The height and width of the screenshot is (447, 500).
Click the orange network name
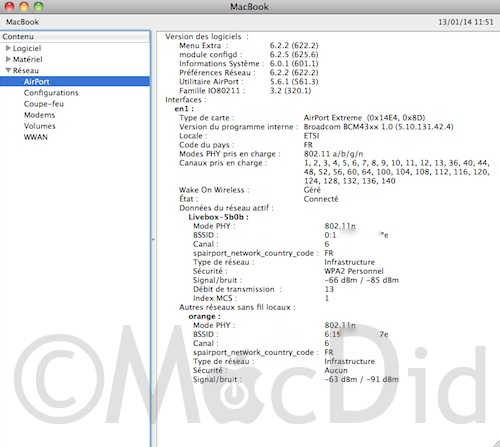point(204,316)
